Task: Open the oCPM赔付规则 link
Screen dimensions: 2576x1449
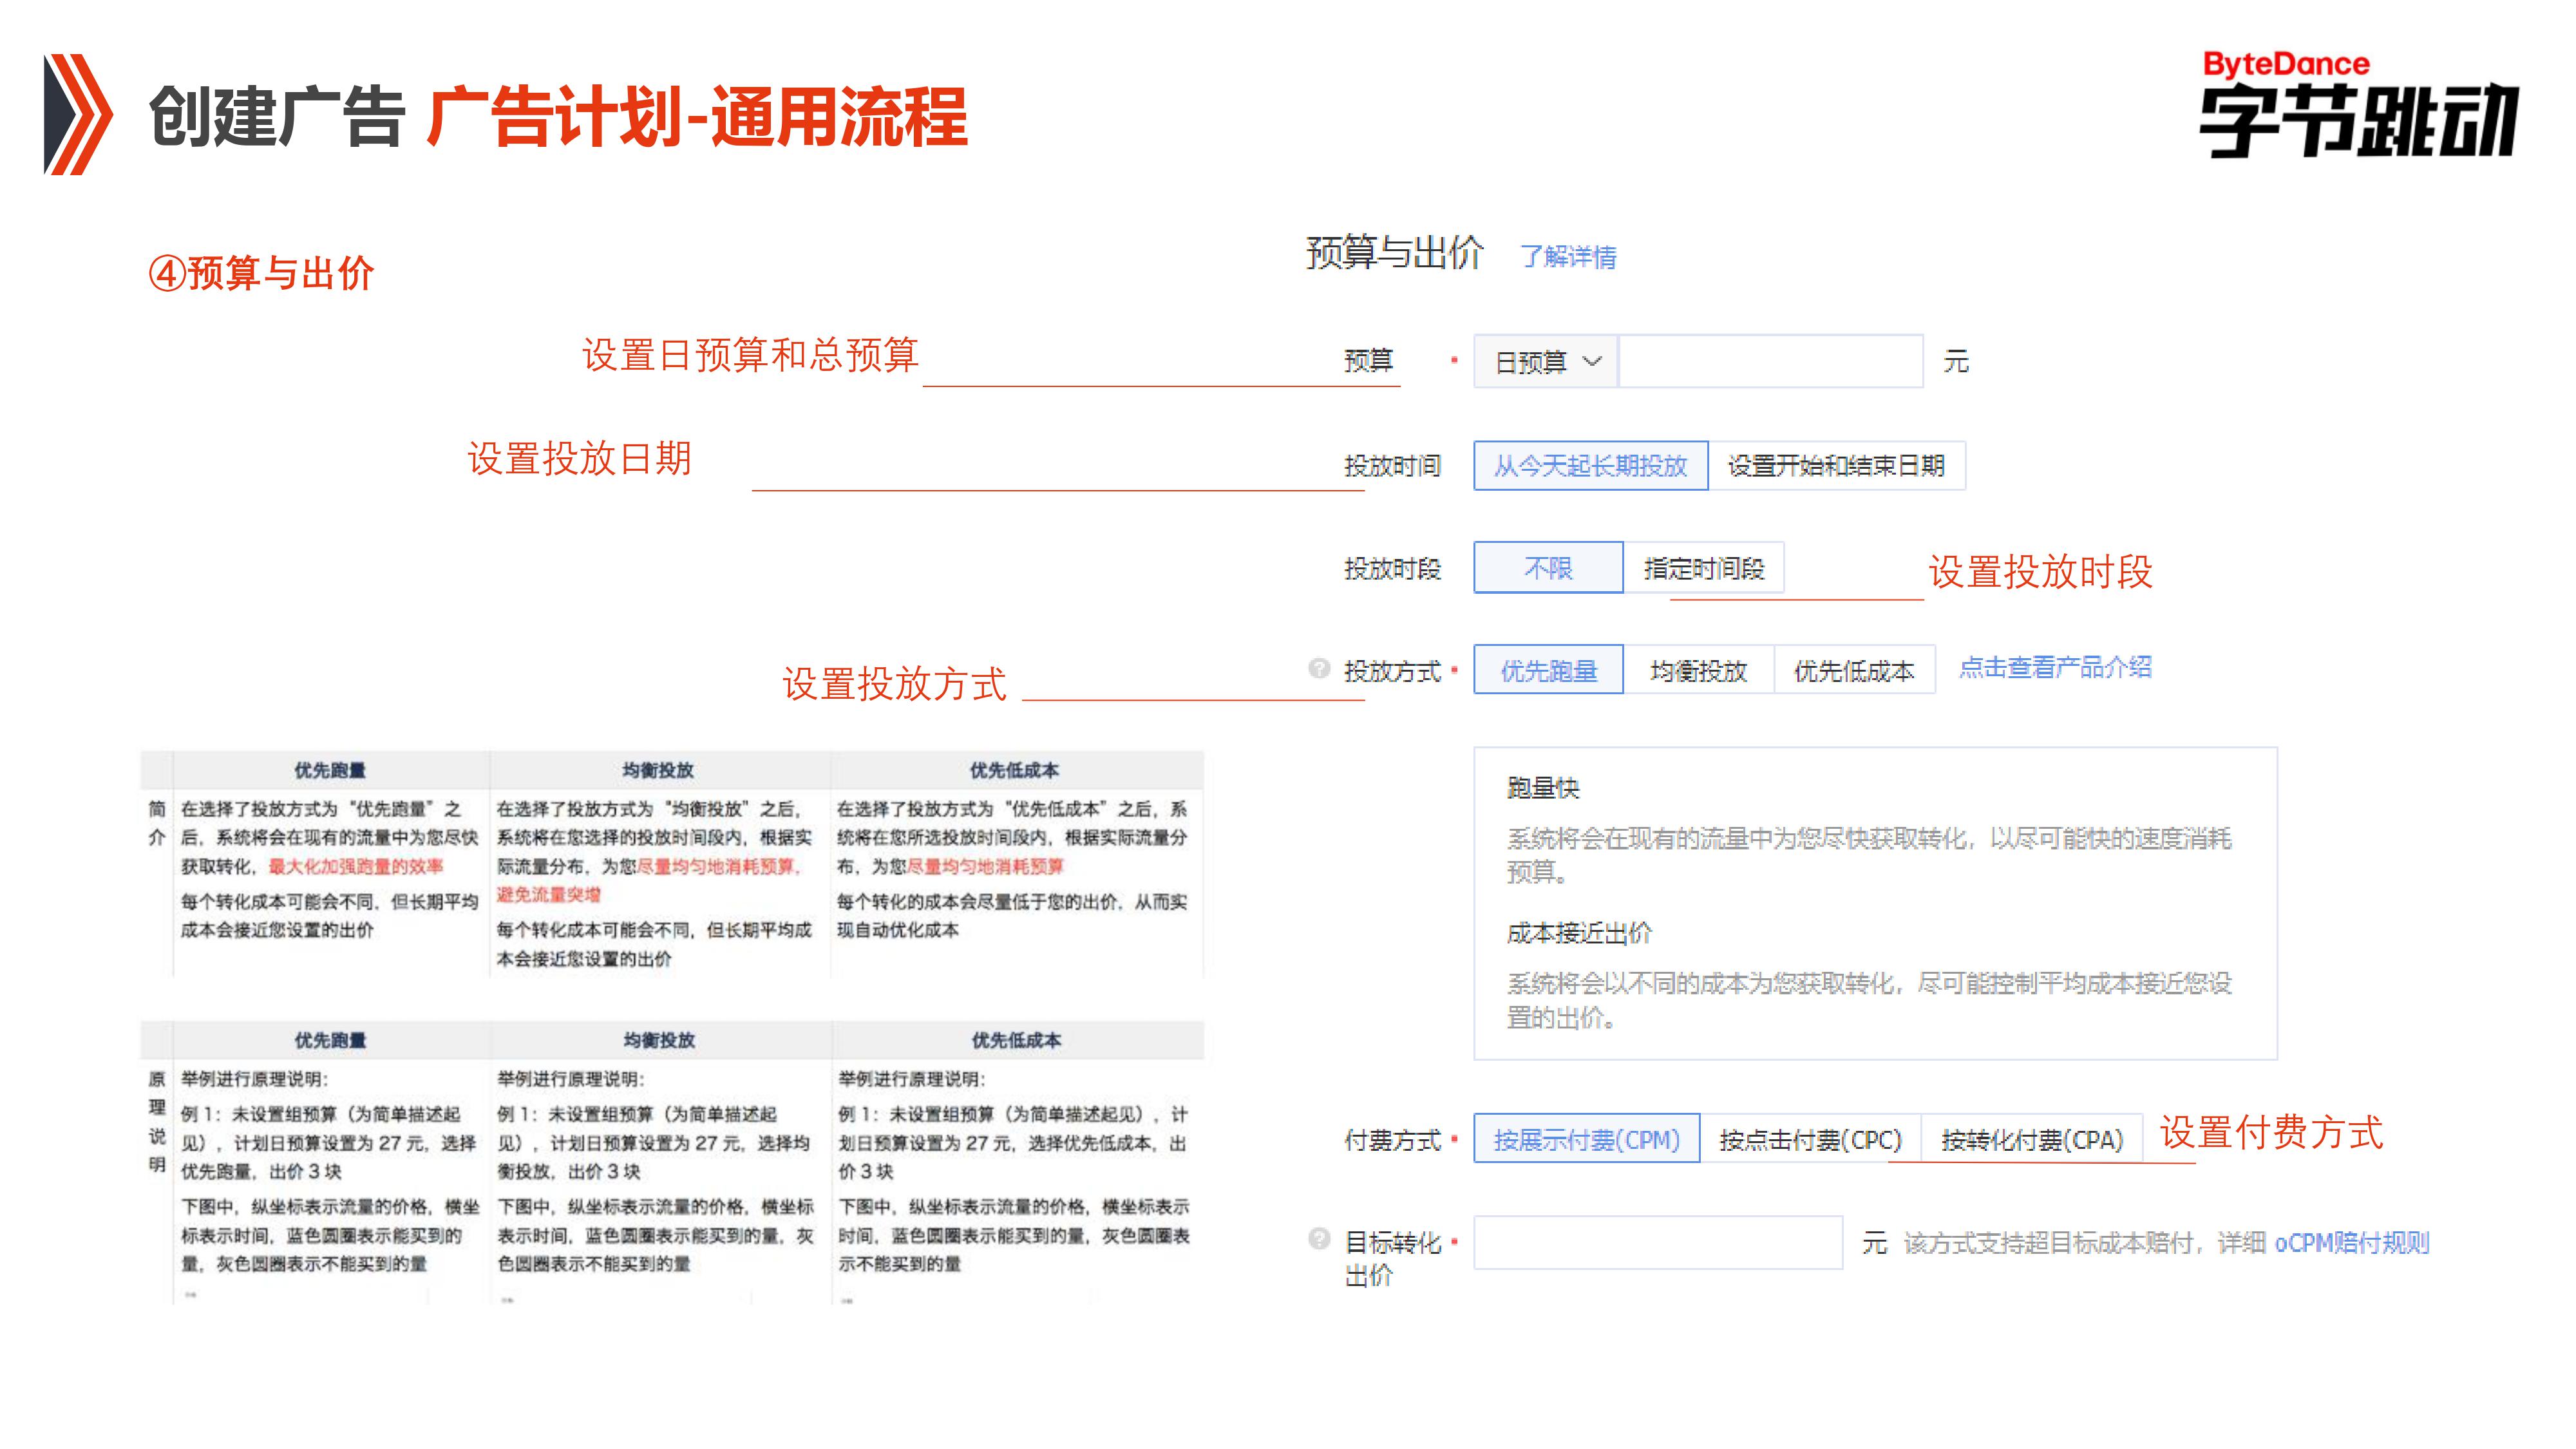Action: click(2351, 1242)
